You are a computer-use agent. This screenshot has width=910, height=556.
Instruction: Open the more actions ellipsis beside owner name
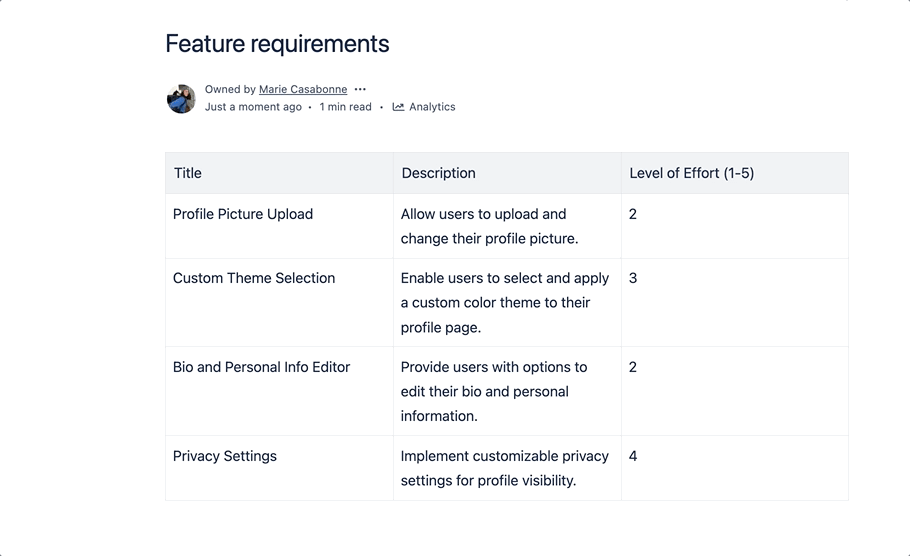(360, 90)
